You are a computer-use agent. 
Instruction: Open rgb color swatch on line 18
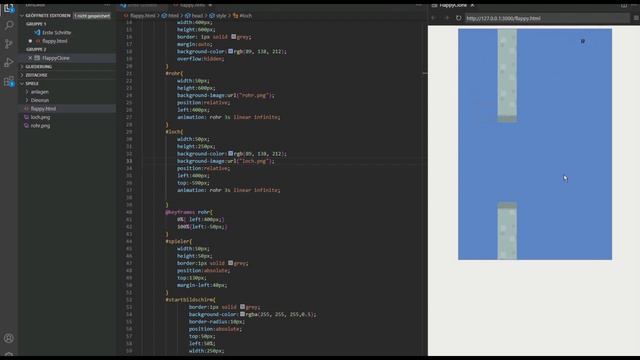point(230,51)
